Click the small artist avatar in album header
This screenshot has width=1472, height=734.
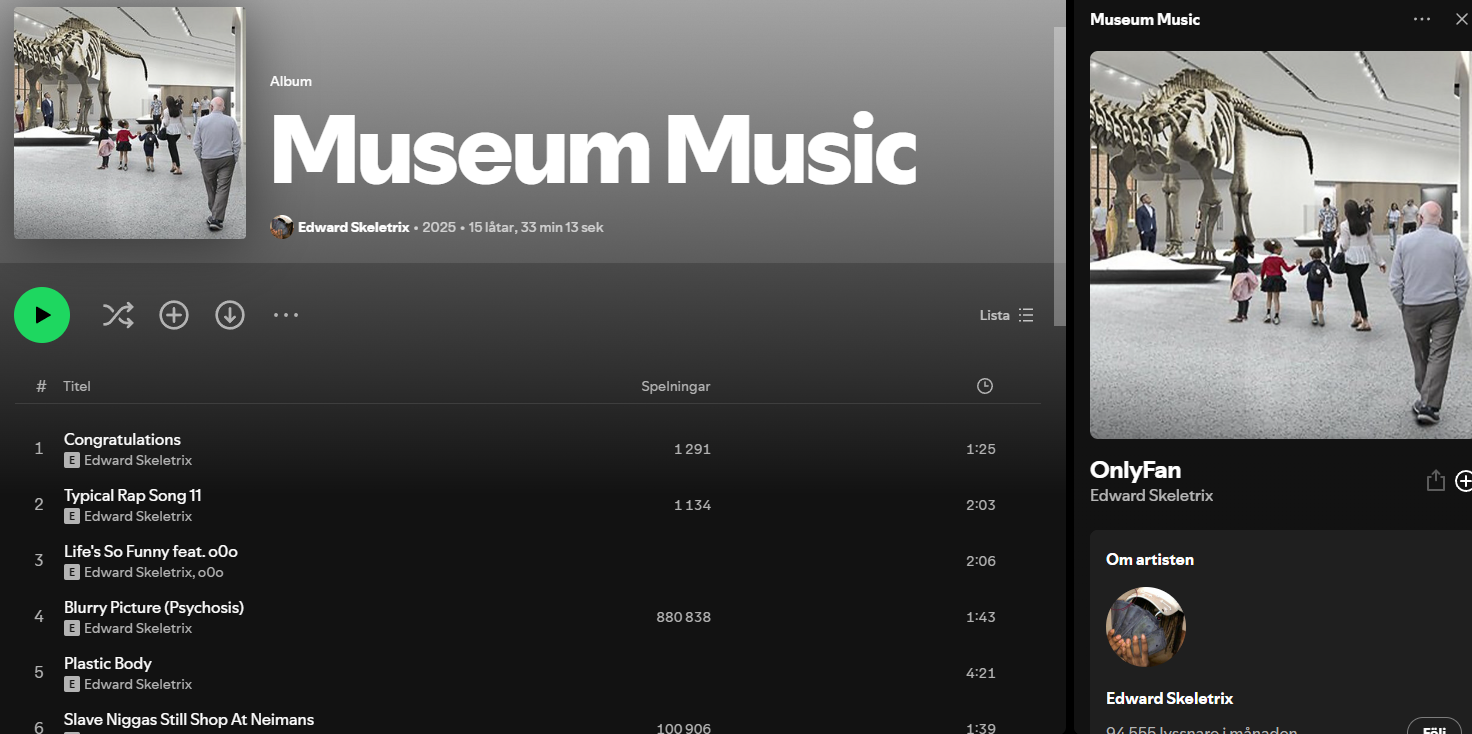pos(282,227)
